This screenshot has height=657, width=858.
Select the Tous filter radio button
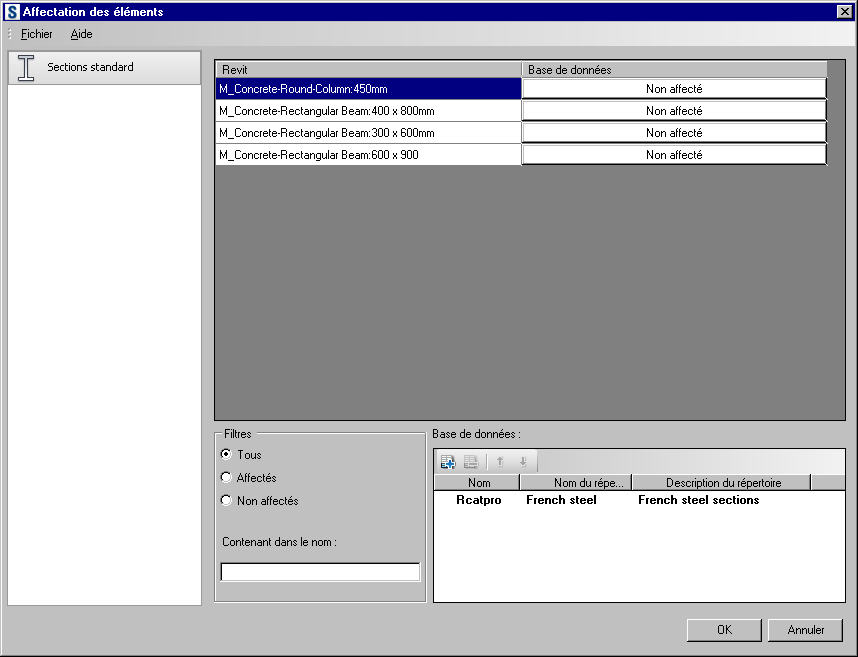226,454
